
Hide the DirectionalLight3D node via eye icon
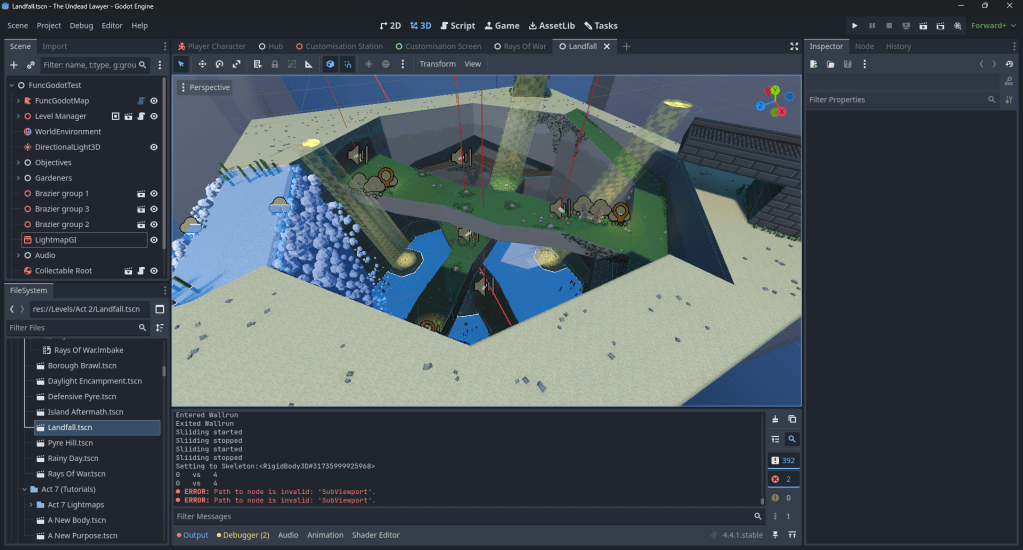tap(154, 147)
